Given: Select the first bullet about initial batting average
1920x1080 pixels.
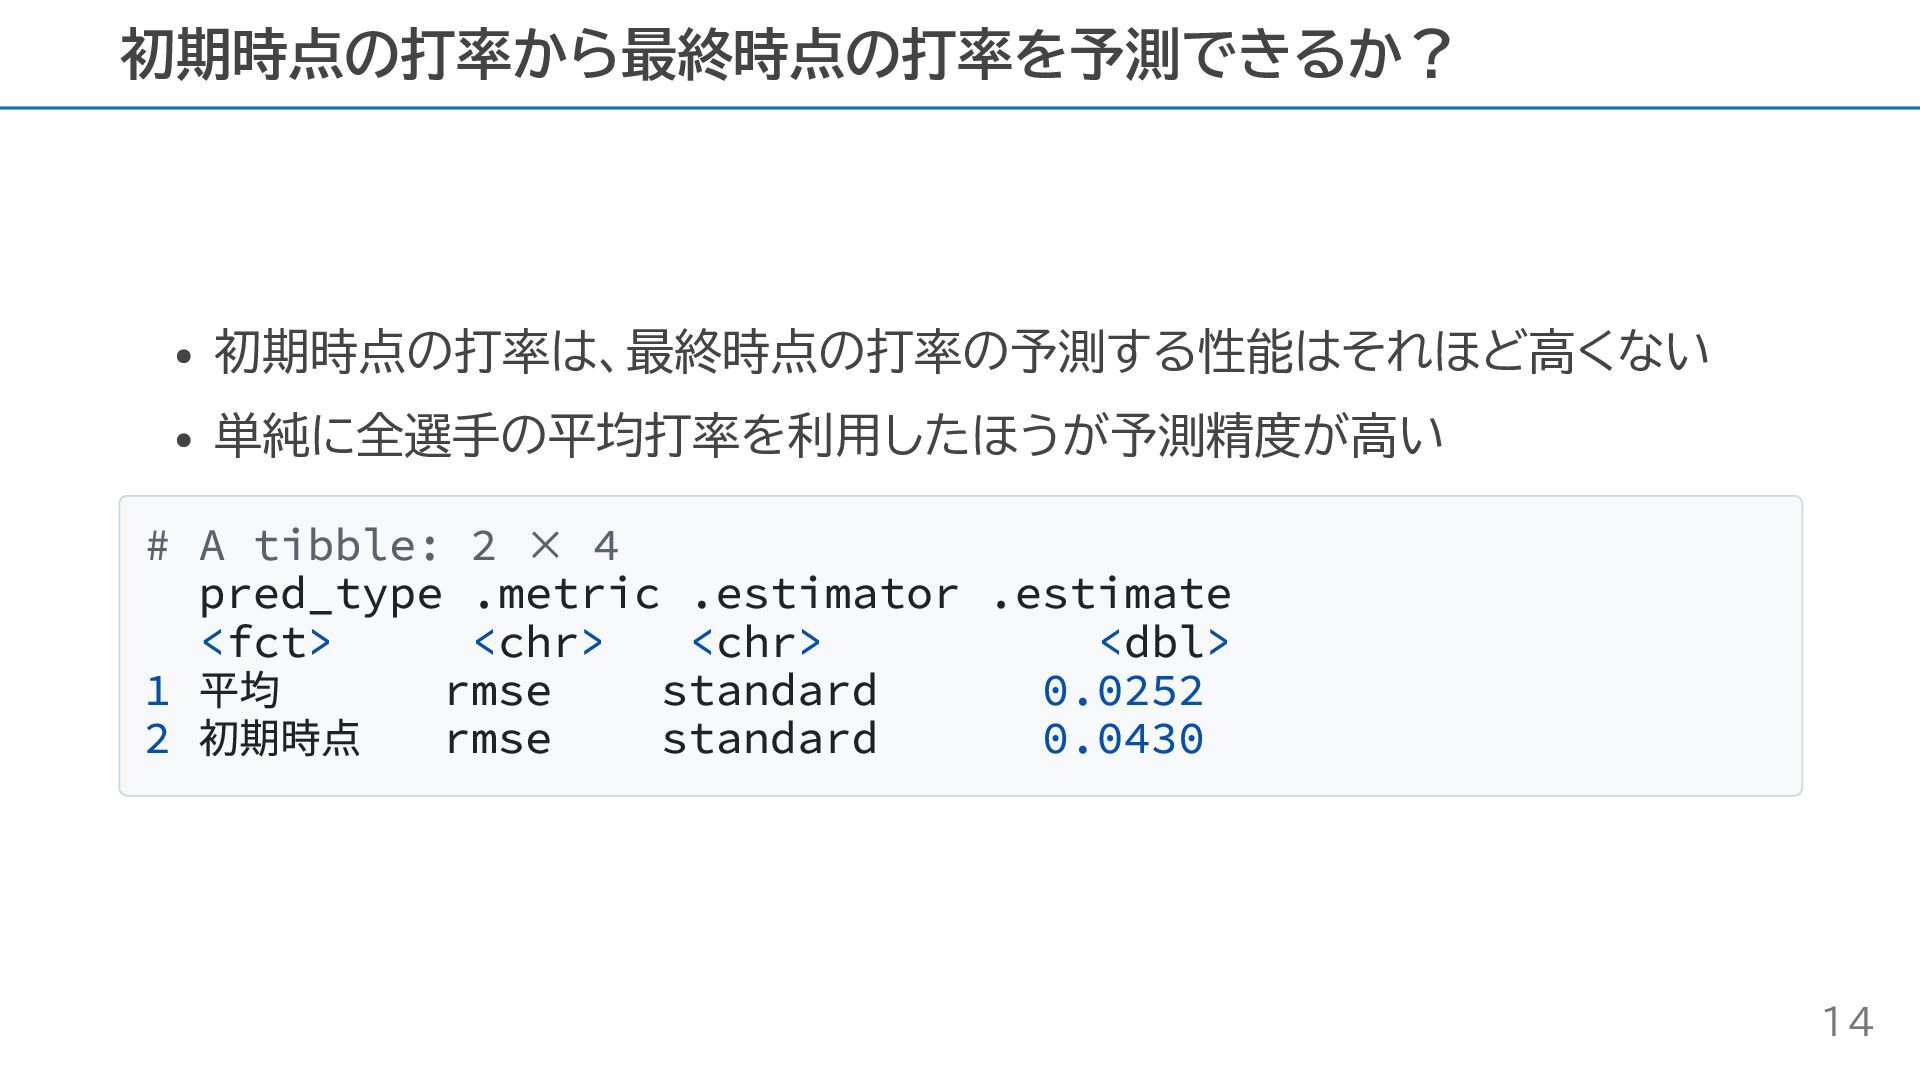Looking at the screenshot, I should coord(961,351).
